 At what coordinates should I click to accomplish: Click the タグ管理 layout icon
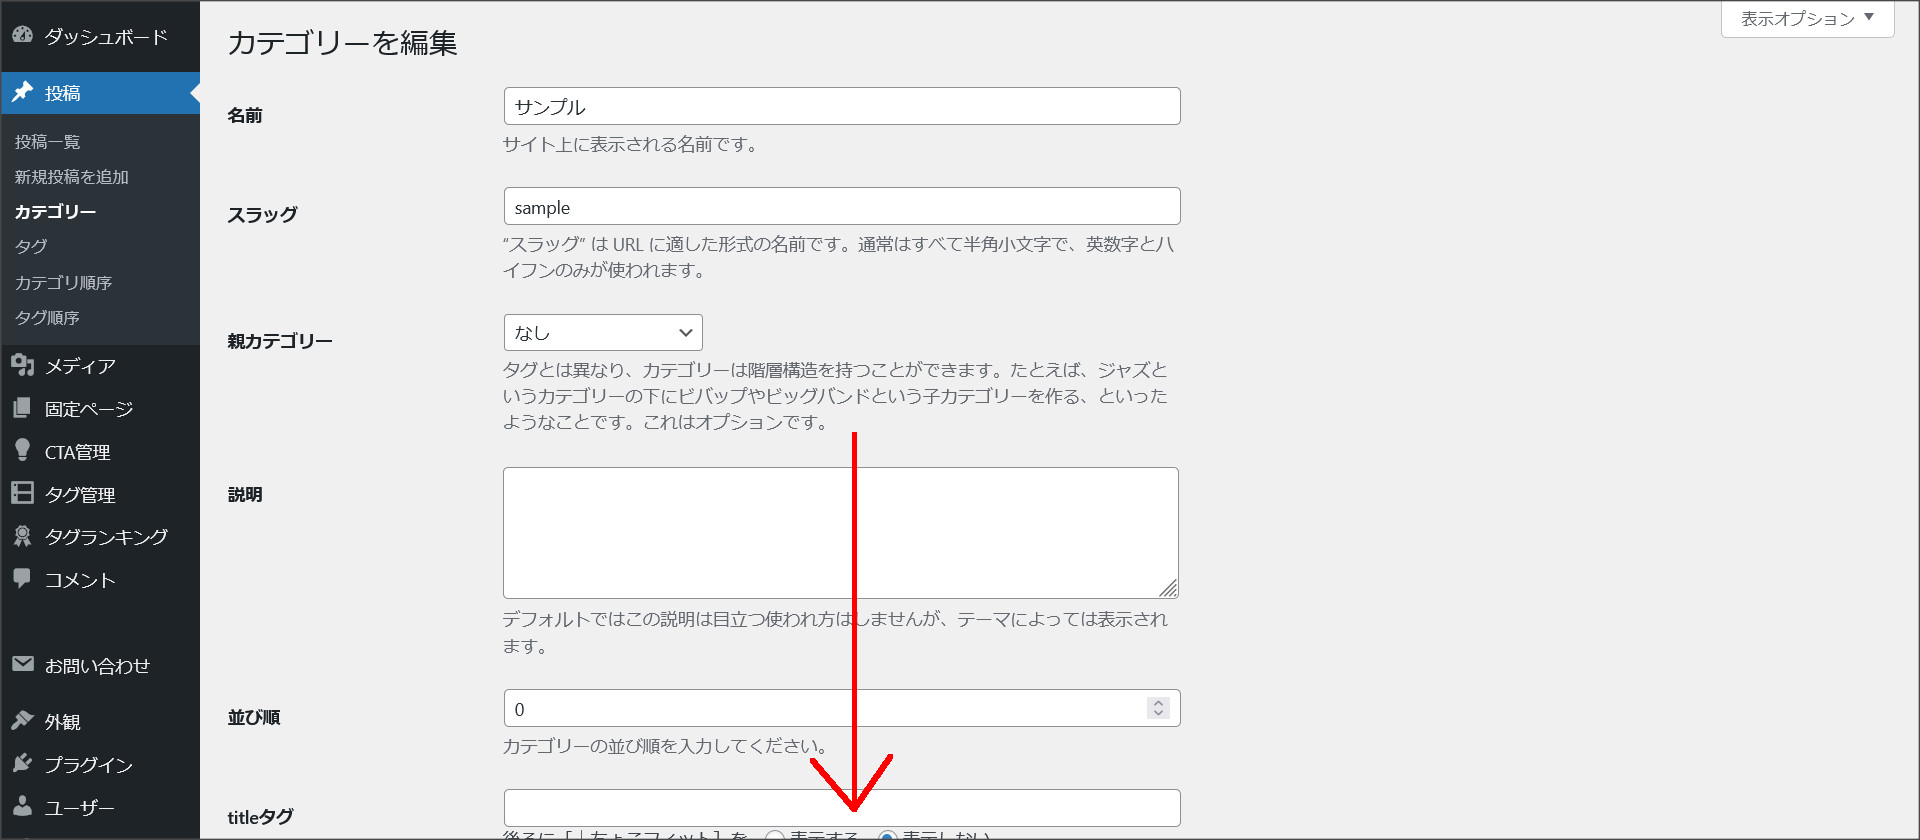(x=22, y=493)
